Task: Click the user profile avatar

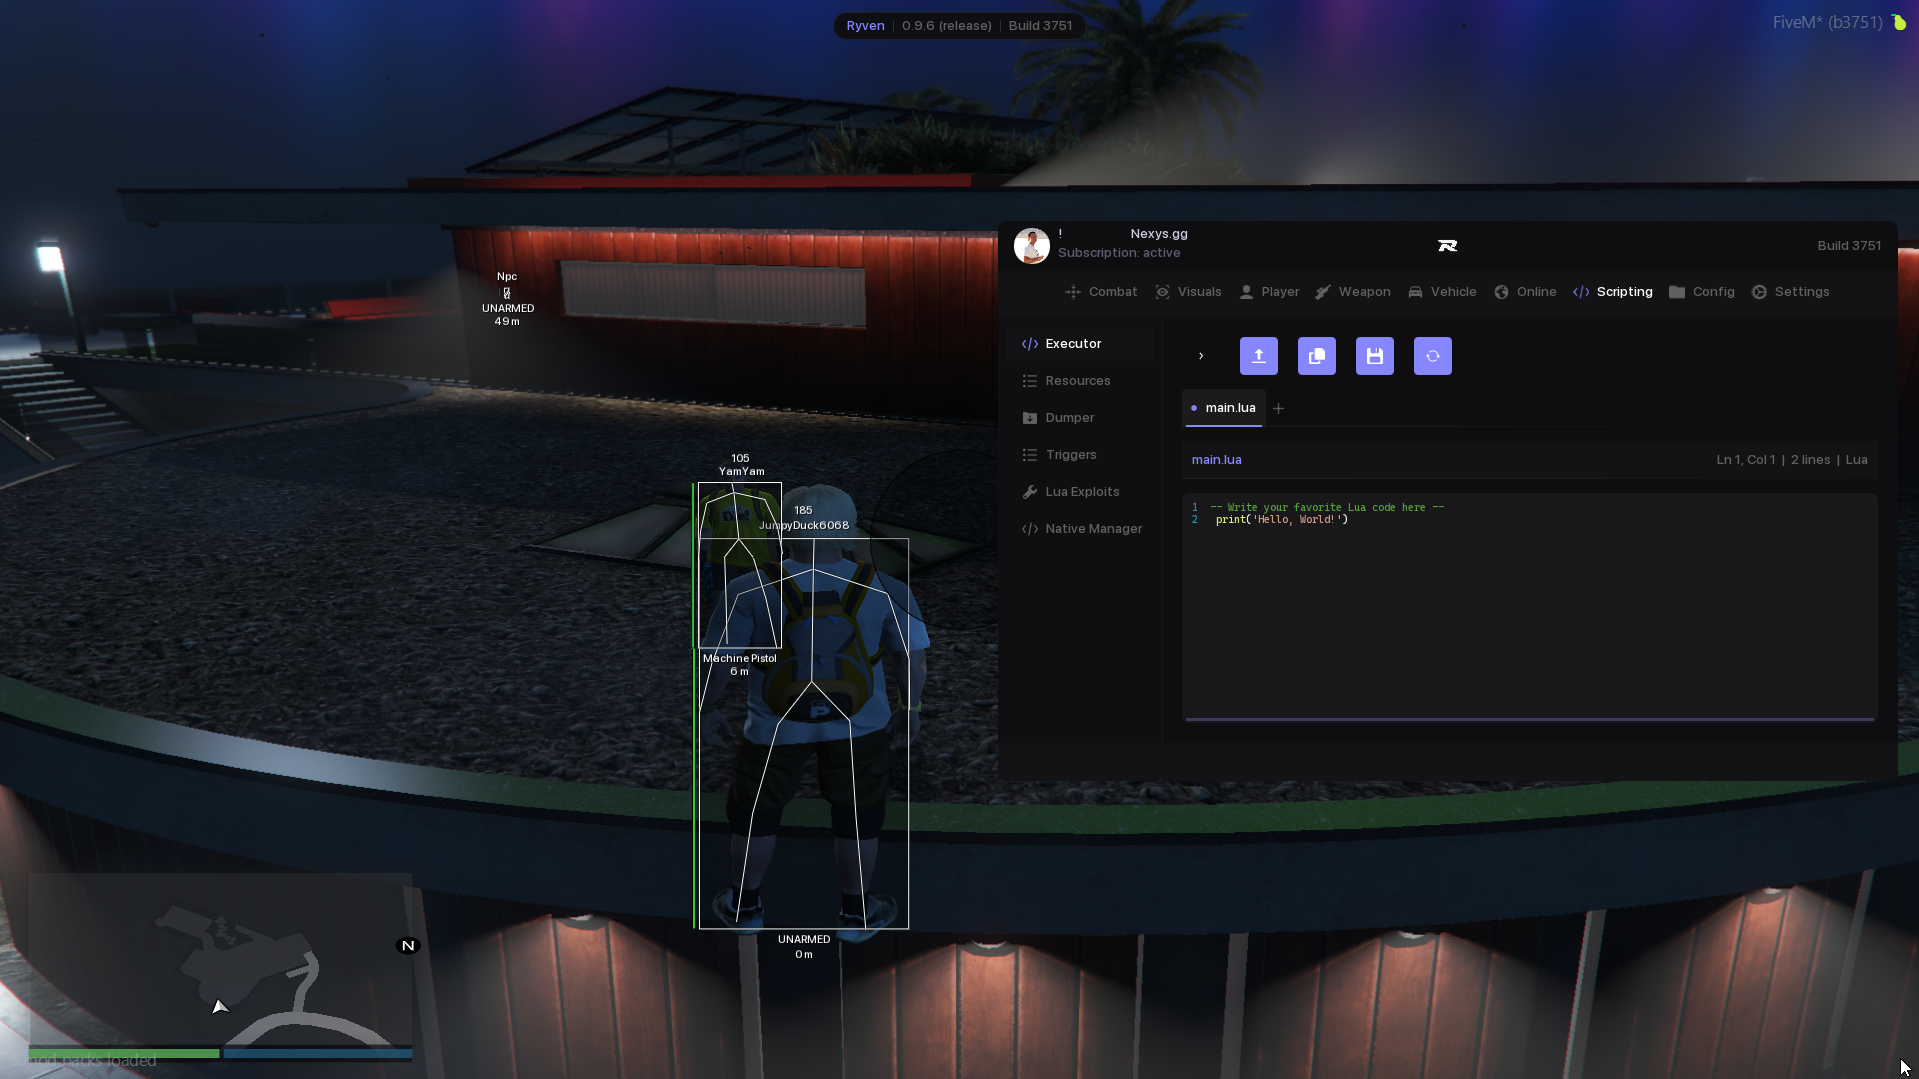Action: pos(1031,245)
